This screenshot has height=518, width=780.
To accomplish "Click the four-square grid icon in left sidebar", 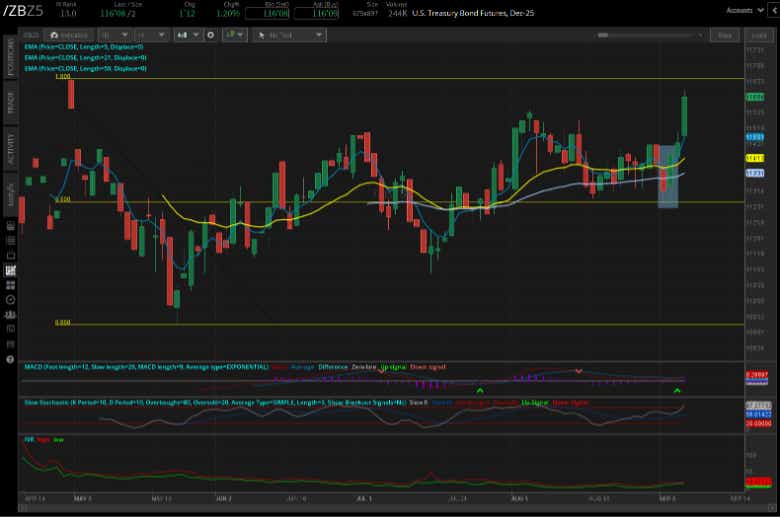I will coord(10,285).
